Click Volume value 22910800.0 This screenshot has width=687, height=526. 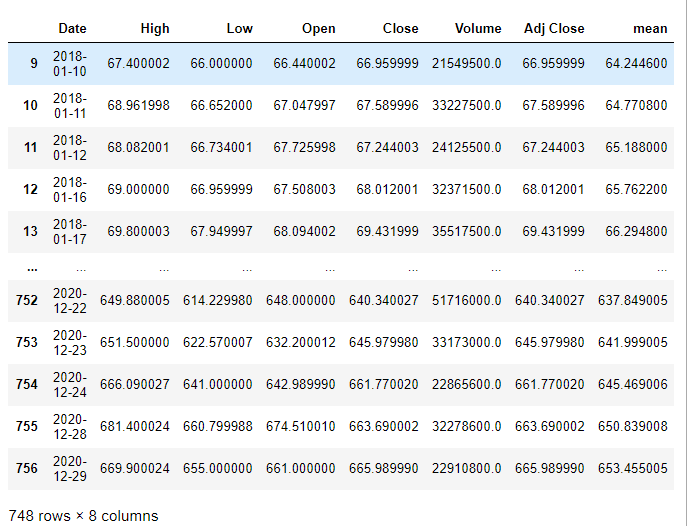(467, 469)
